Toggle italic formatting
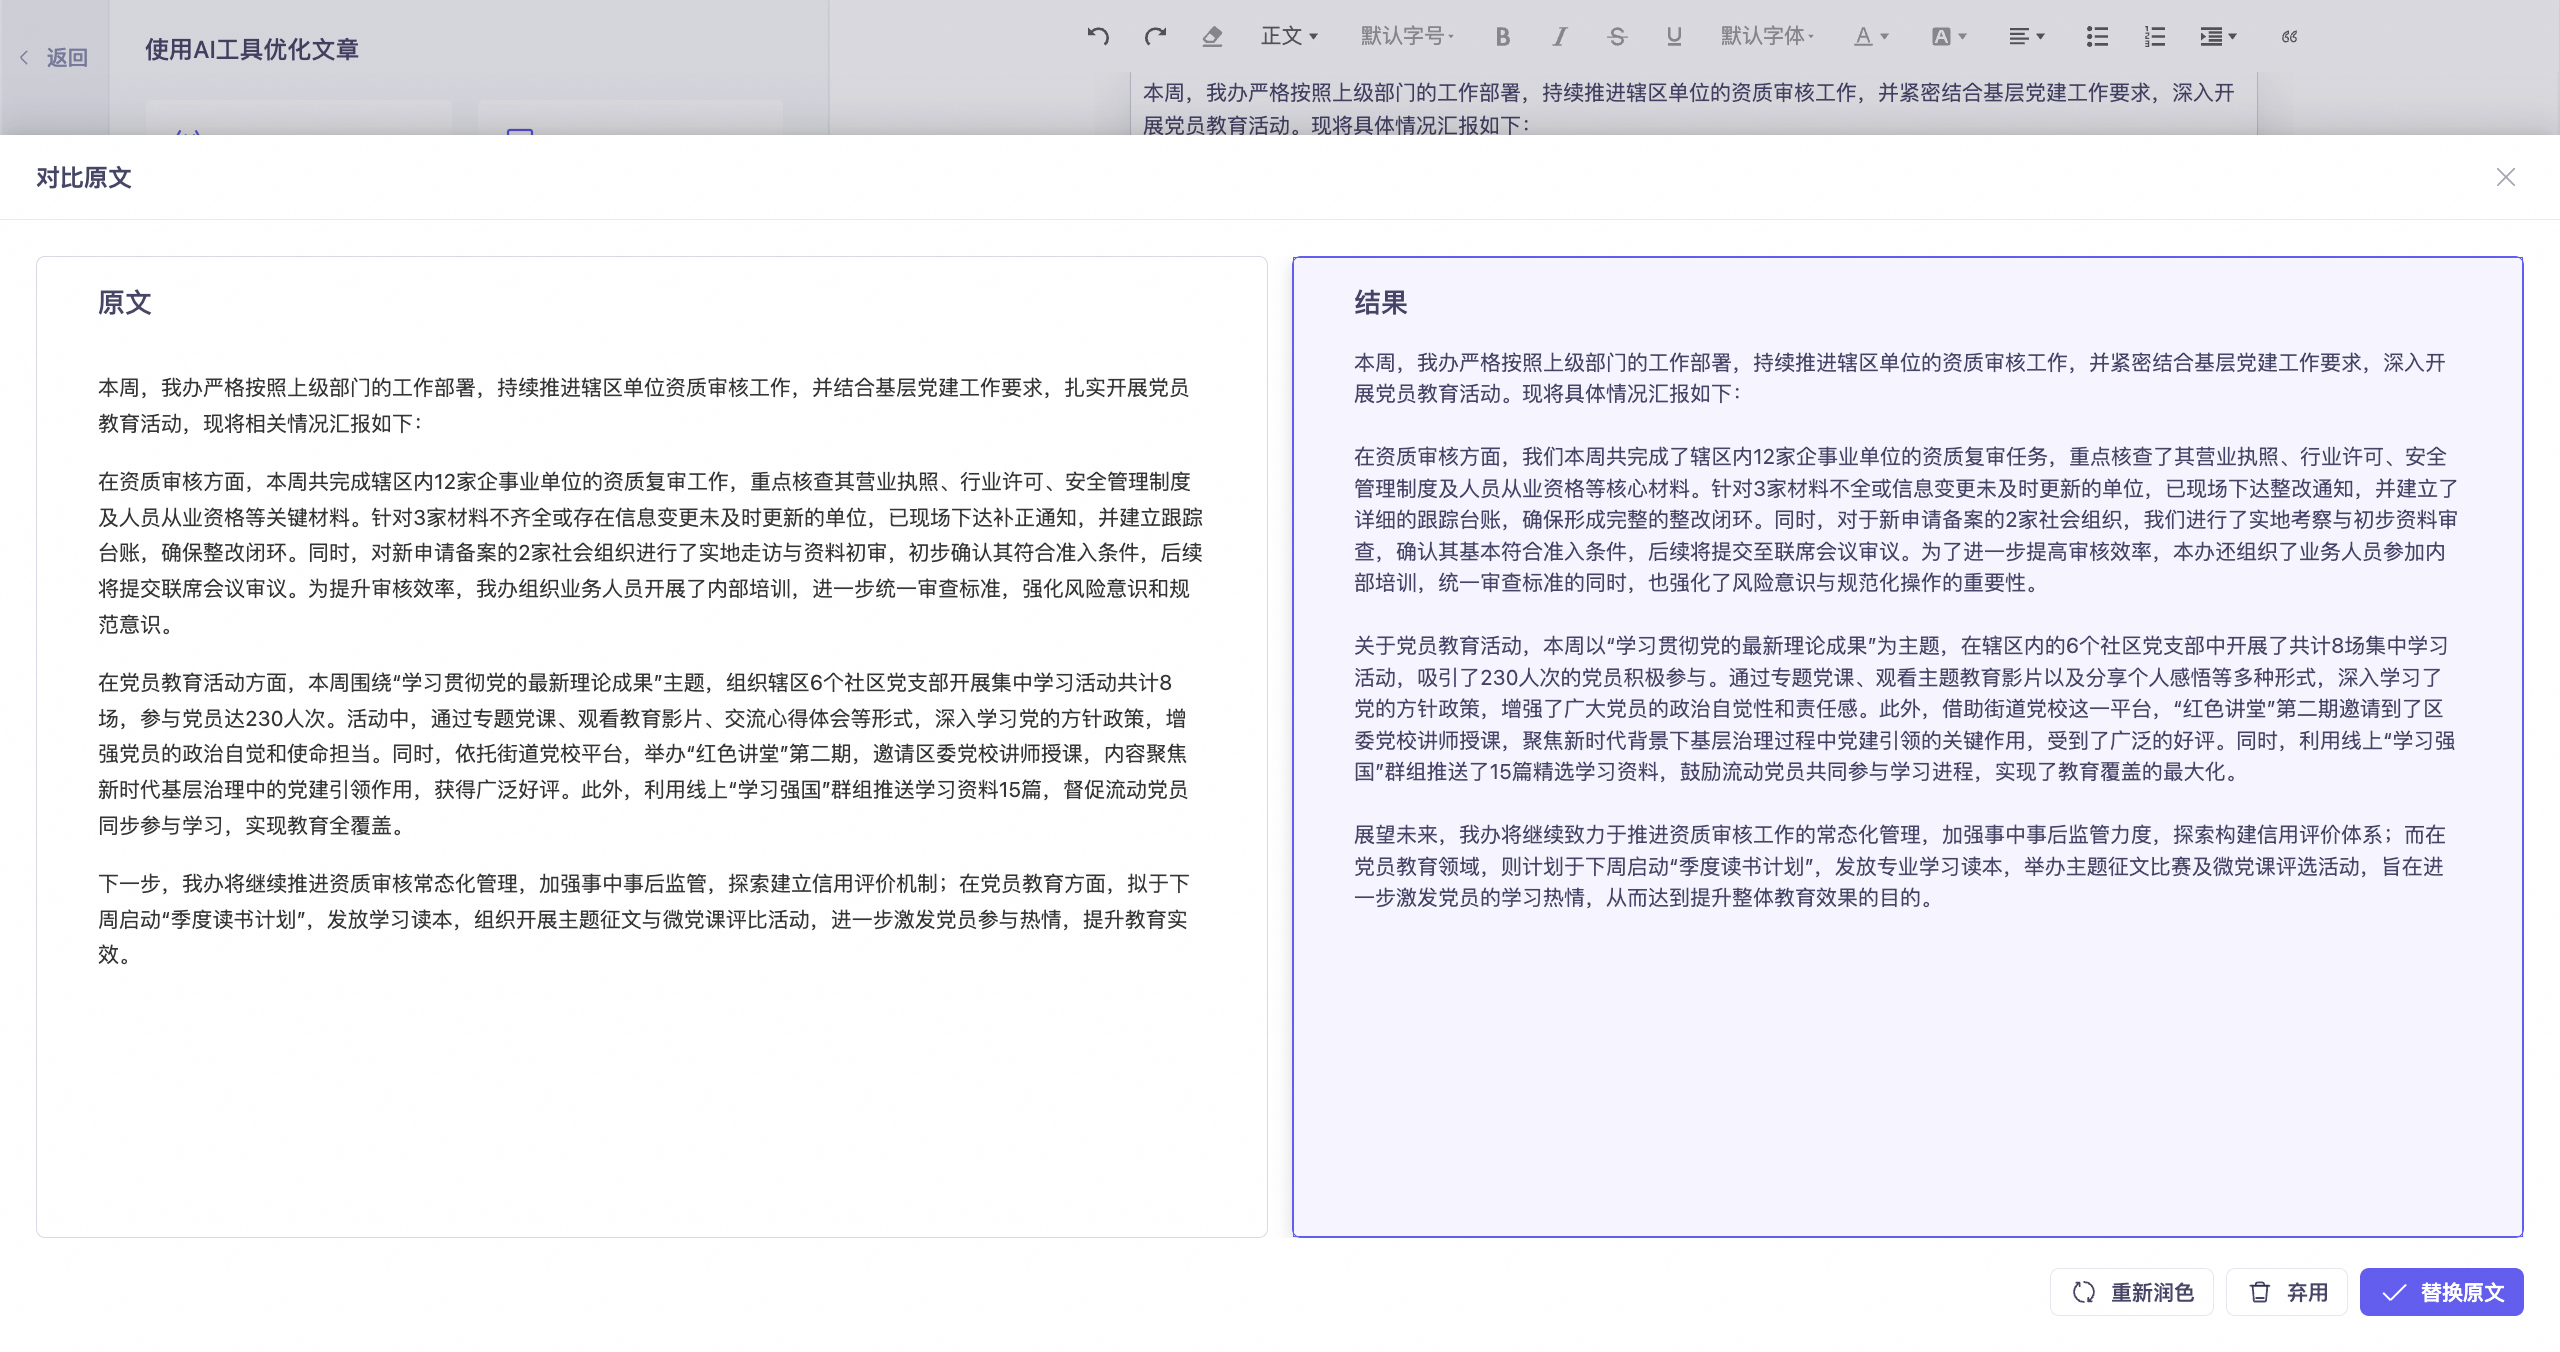The width and height of the screenshot is (2560, 1352). pyautogui.click(x=1559, y=37)
